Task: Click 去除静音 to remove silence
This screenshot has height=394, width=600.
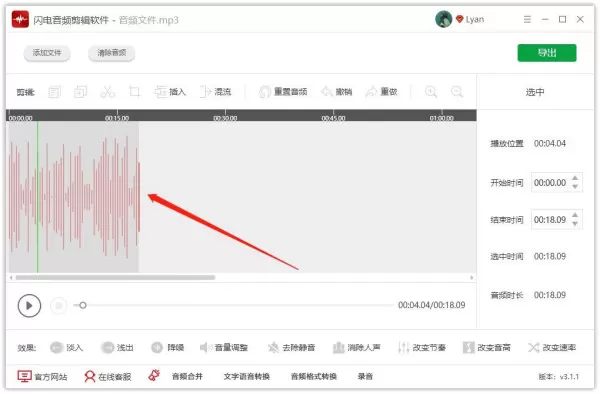Action: click(292, 347)
